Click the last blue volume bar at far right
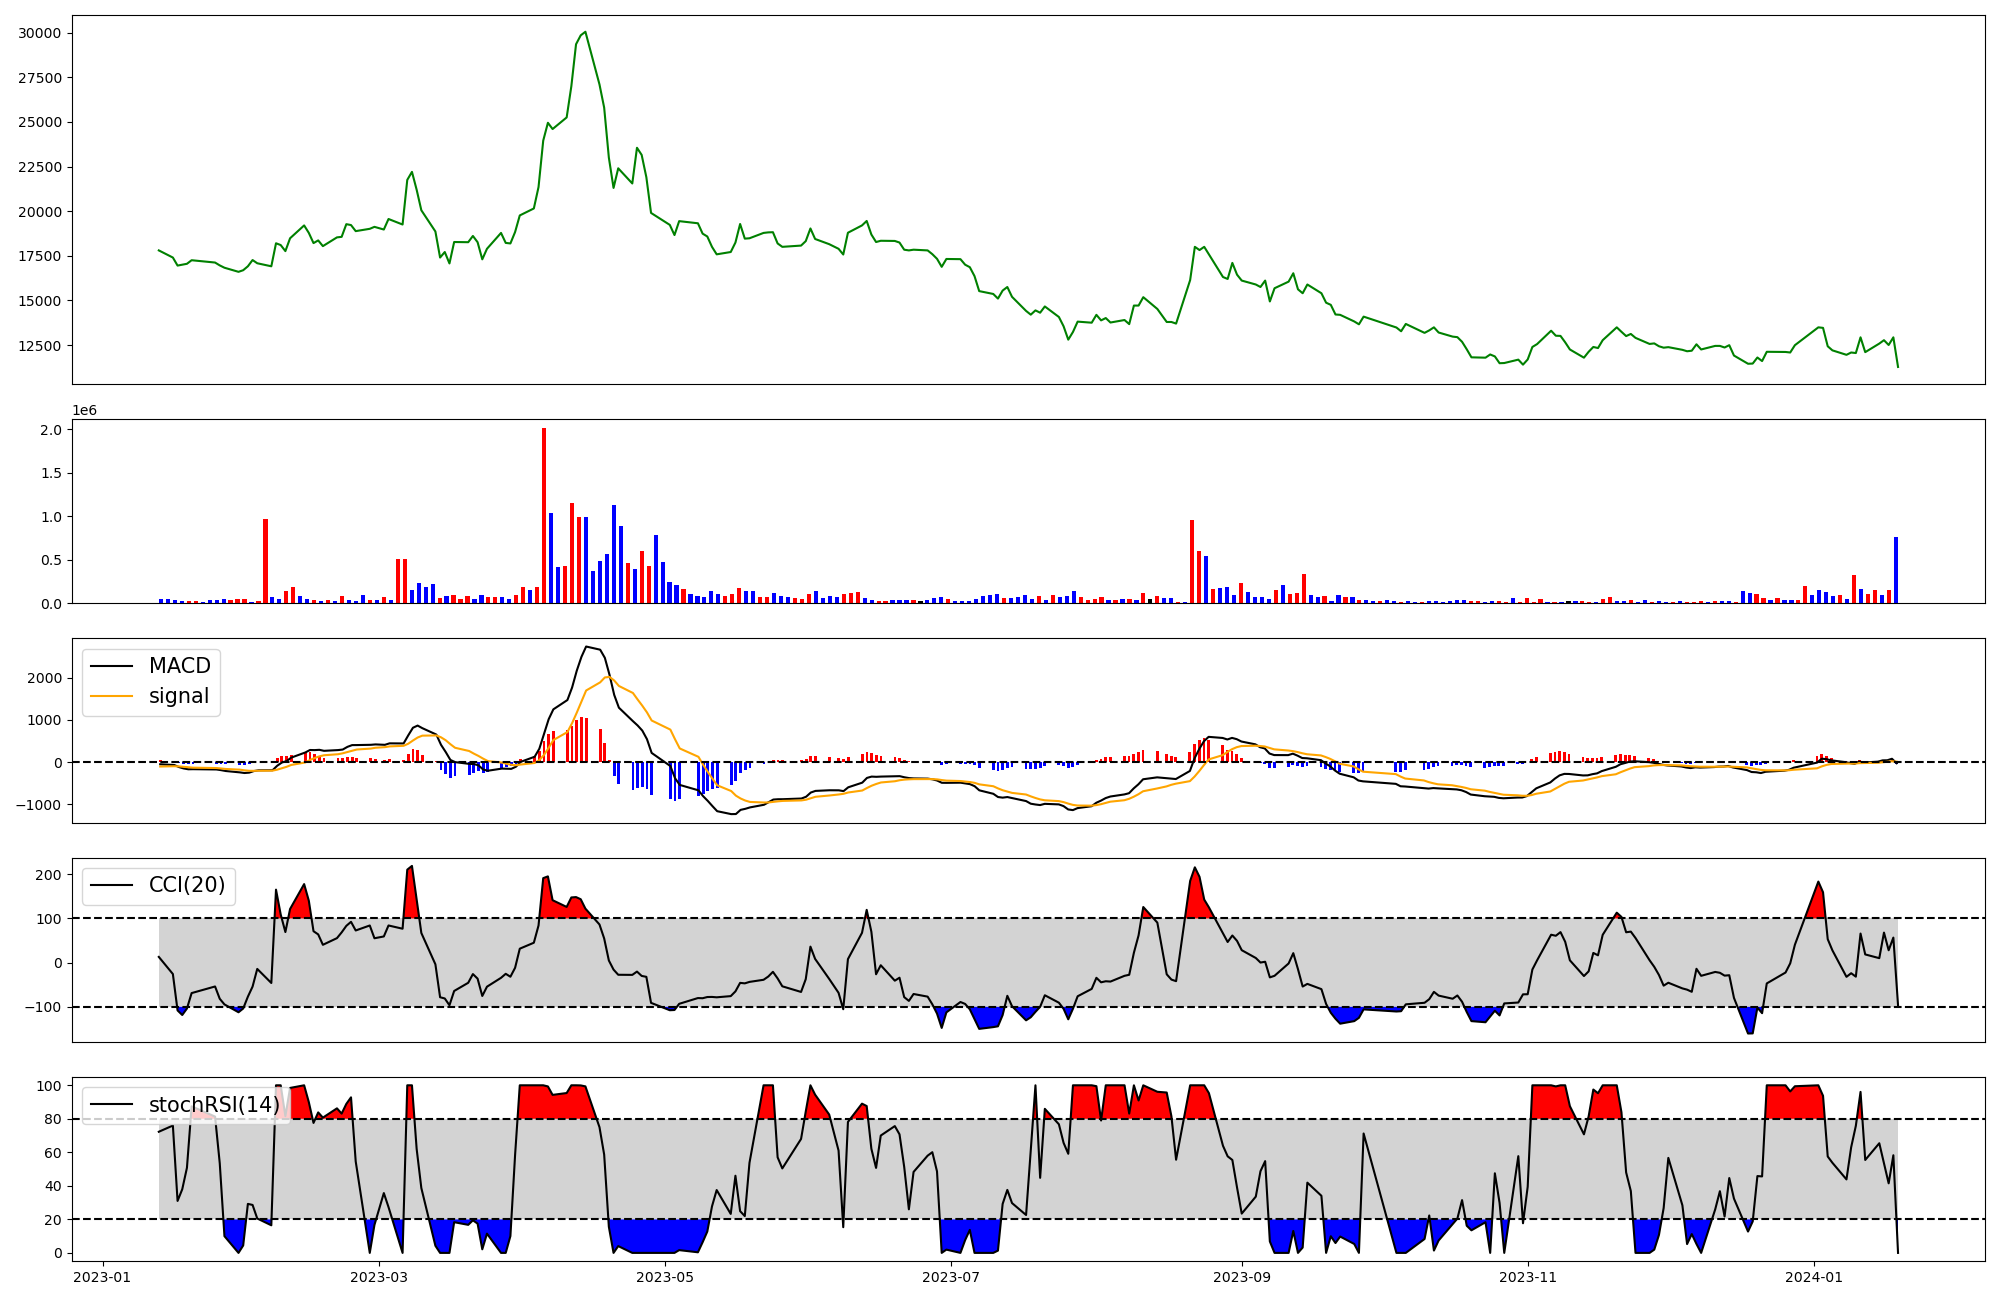This screenshot has height=1300, width=2000. (x=1896, y=571)
